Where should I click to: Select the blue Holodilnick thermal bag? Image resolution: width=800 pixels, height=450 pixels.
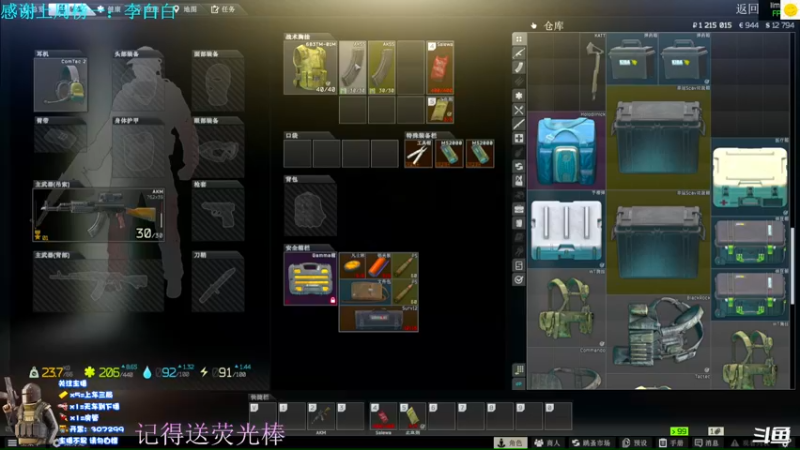(x=566, y=151)
